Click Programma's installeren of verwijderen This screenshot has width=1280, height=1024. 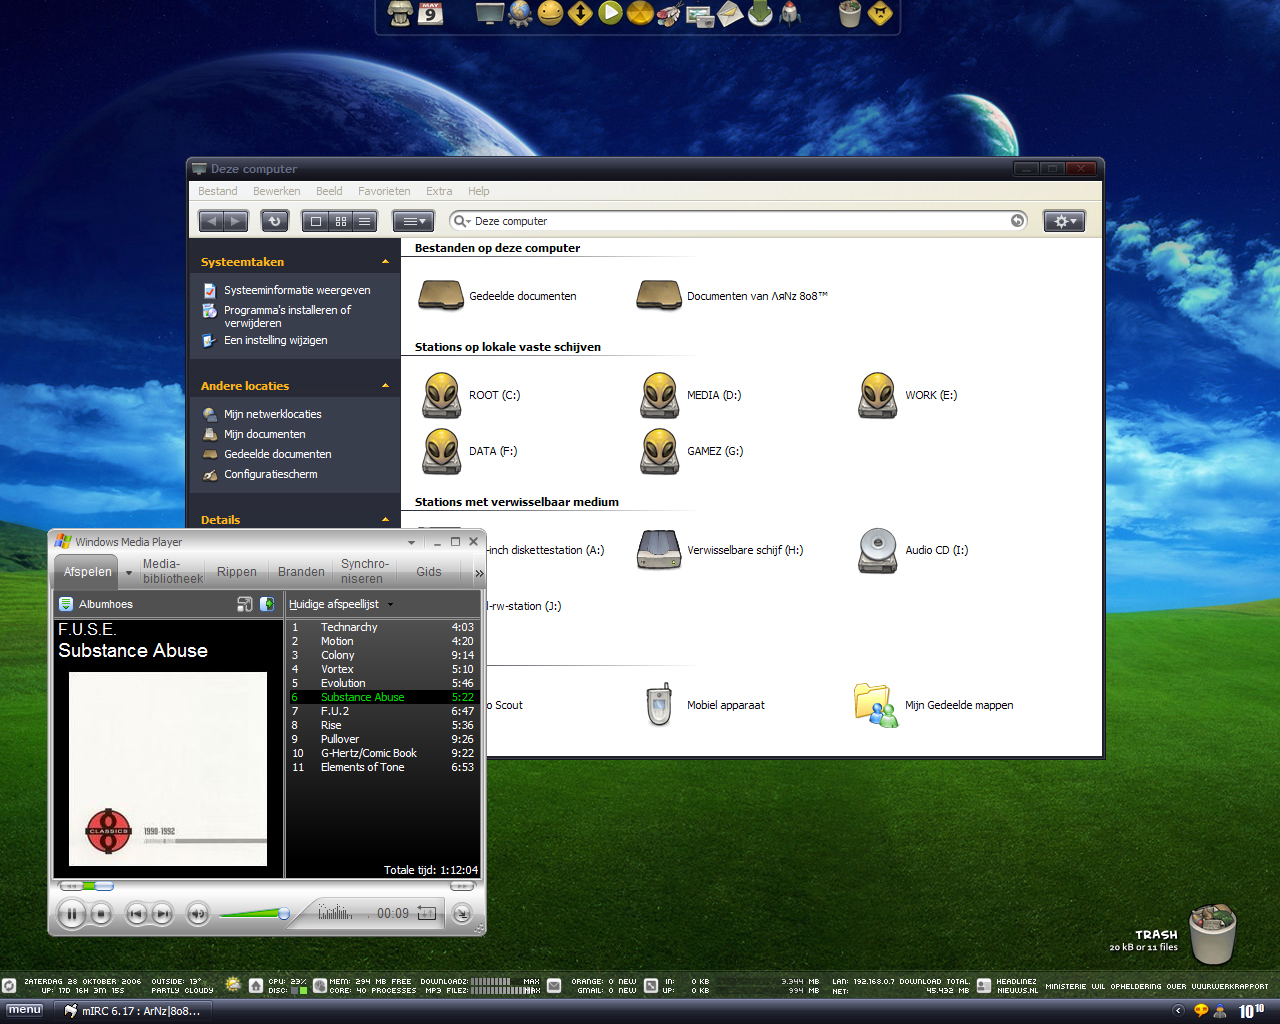pyautogui.click(x=287, y=316)
